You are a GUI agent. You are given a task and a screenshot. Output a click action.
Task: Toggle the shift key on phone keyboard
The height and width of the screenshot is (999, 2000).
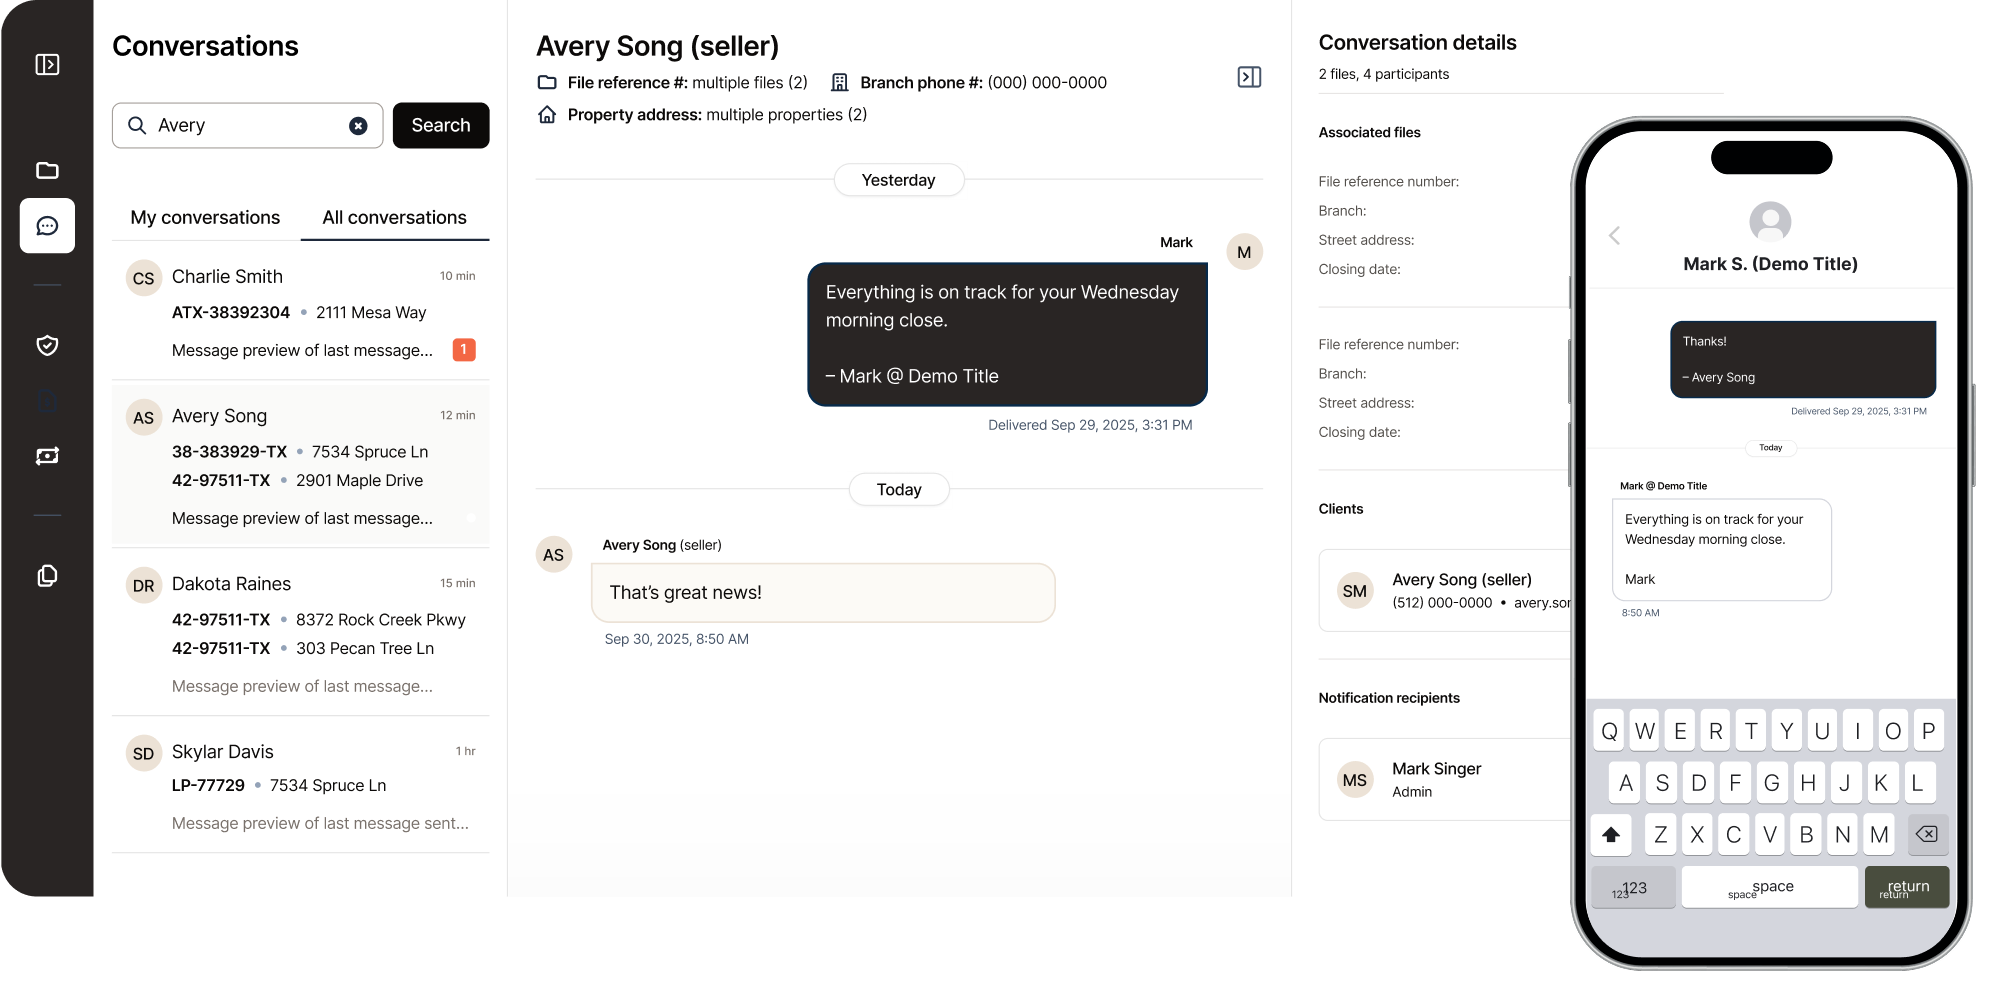tap(1611, 835)
